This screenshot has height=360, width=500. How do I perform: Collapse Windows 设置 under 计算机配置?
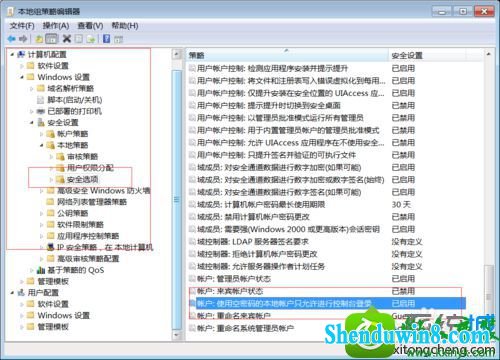tap(22, 77)
